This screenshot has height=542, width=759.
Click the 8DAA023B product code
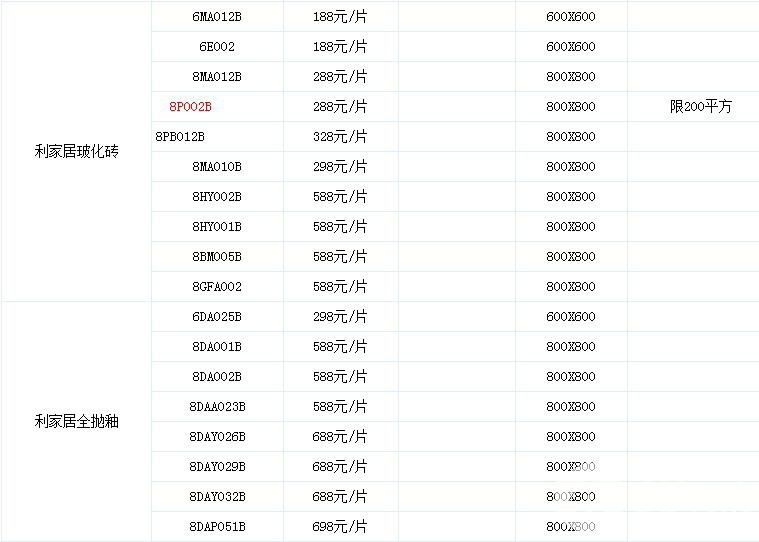point(217,407)
